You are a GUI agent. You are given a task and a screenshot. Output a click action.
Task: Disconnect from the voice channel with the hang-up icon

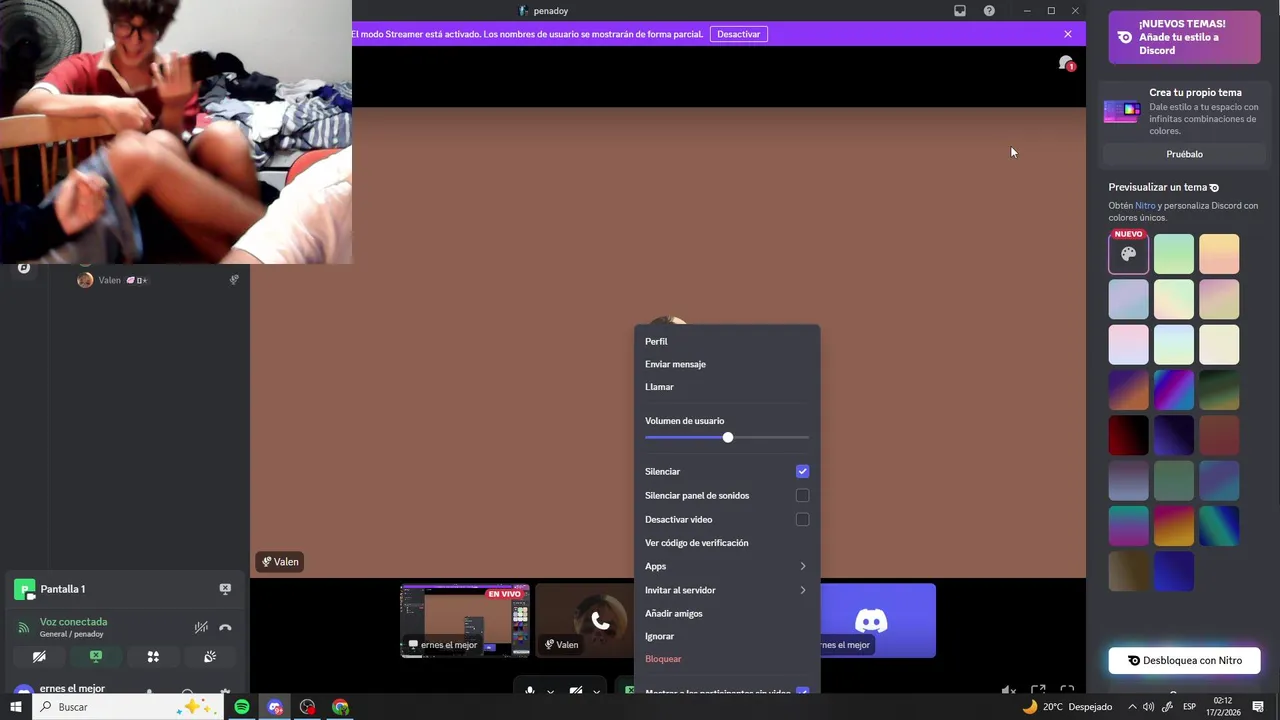coord(225,628)
